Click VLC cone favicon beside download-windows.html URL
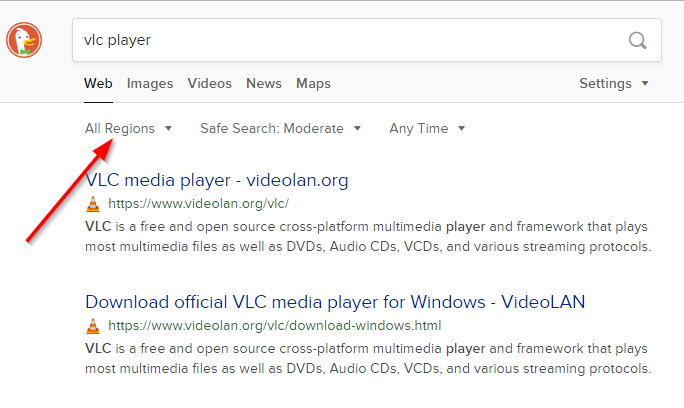684x408 pixels. tap(93, 326)
